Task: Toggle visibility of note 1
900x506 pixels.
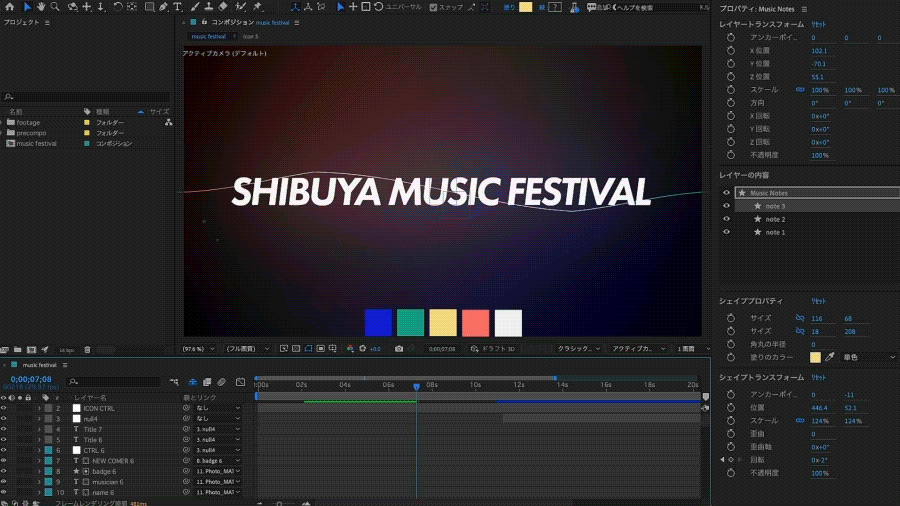Action: pyautogui.click(x=727, y=232)
